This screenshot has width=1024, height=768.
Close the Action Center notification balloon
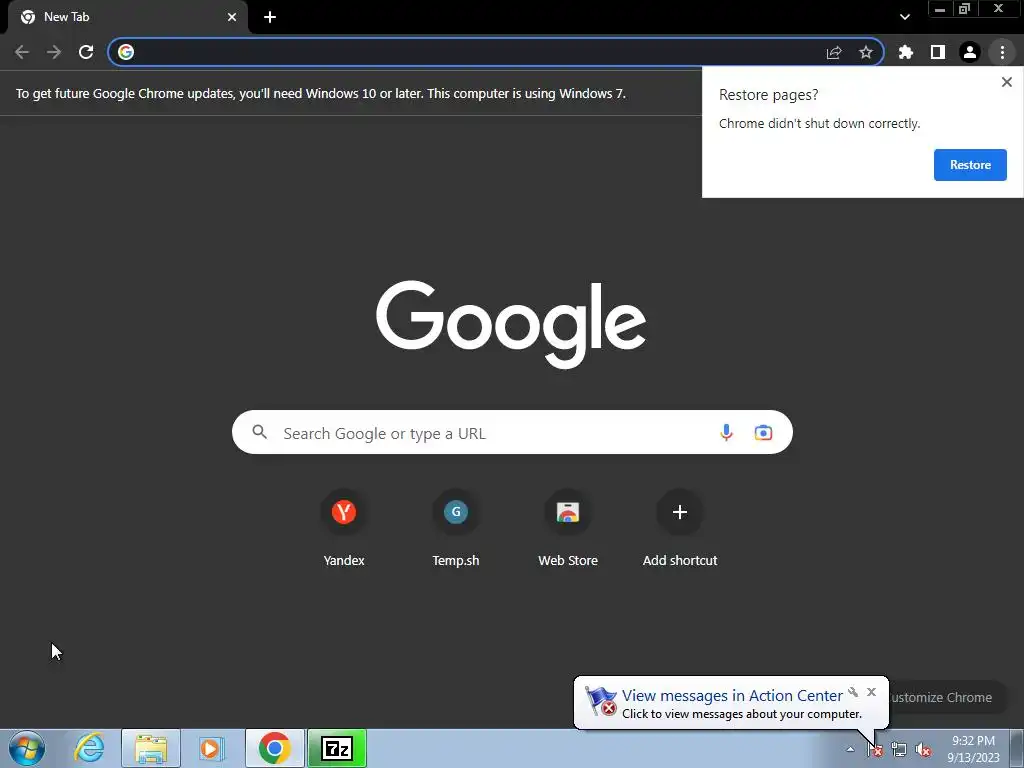click(871, 692)
